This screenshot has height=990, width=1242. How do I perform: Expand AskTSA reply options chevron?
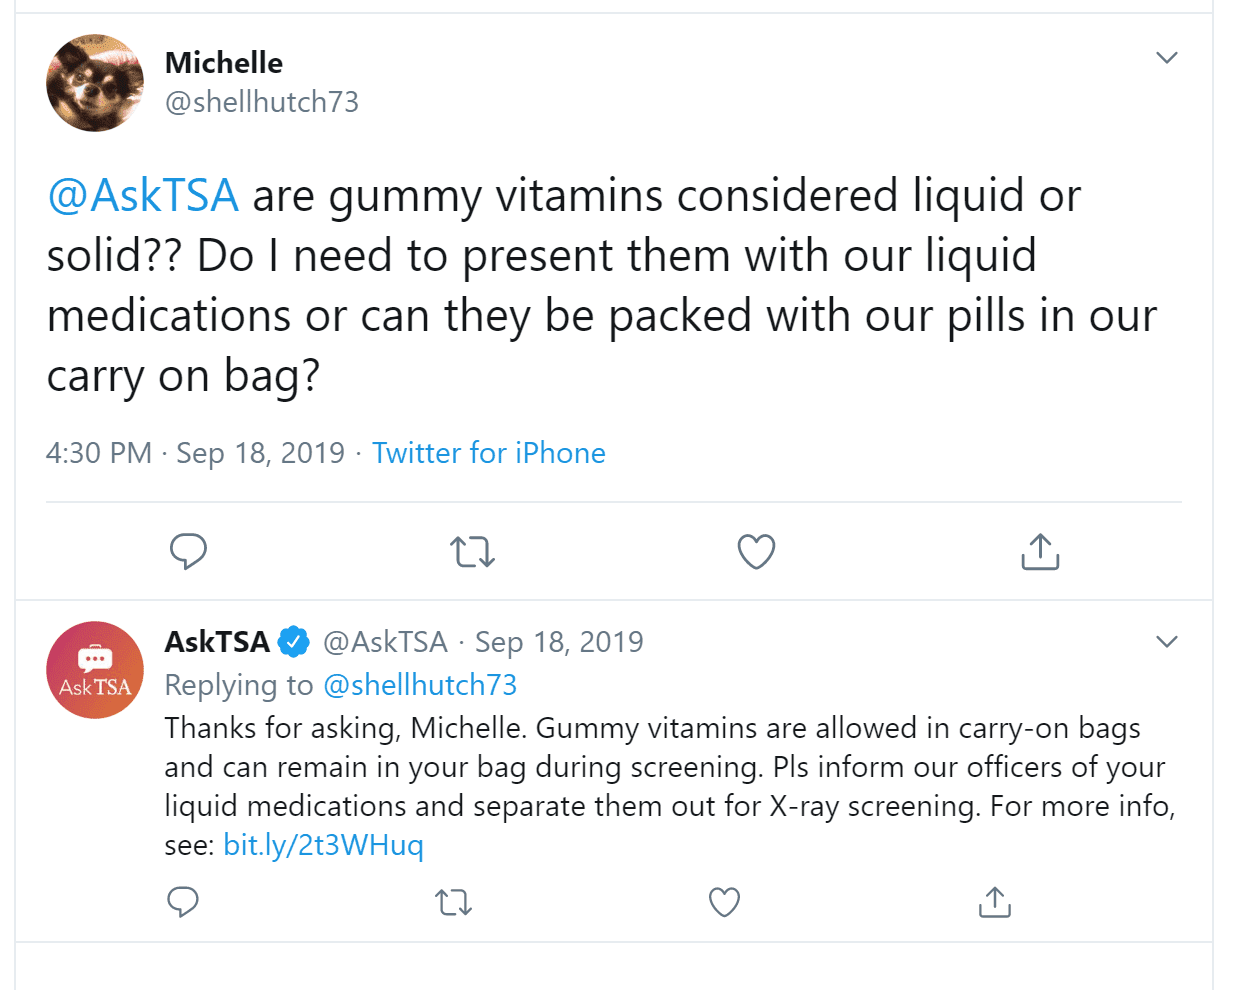tap(1166, 641)
